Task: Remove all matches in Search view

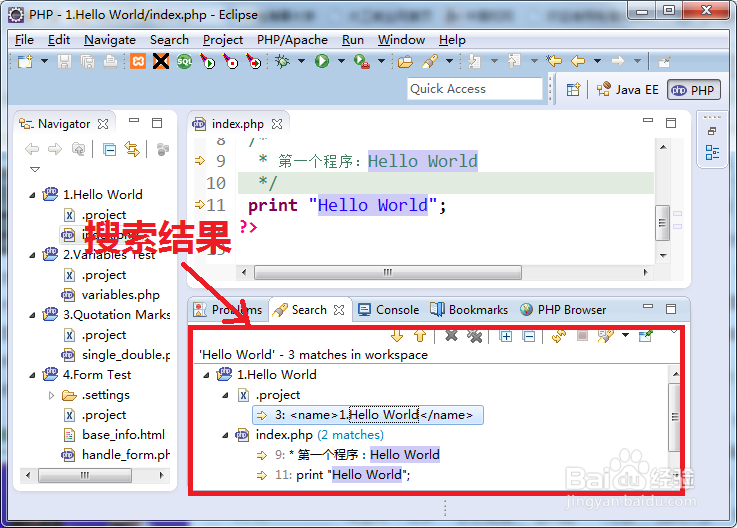Action: (x=475, y=336)
